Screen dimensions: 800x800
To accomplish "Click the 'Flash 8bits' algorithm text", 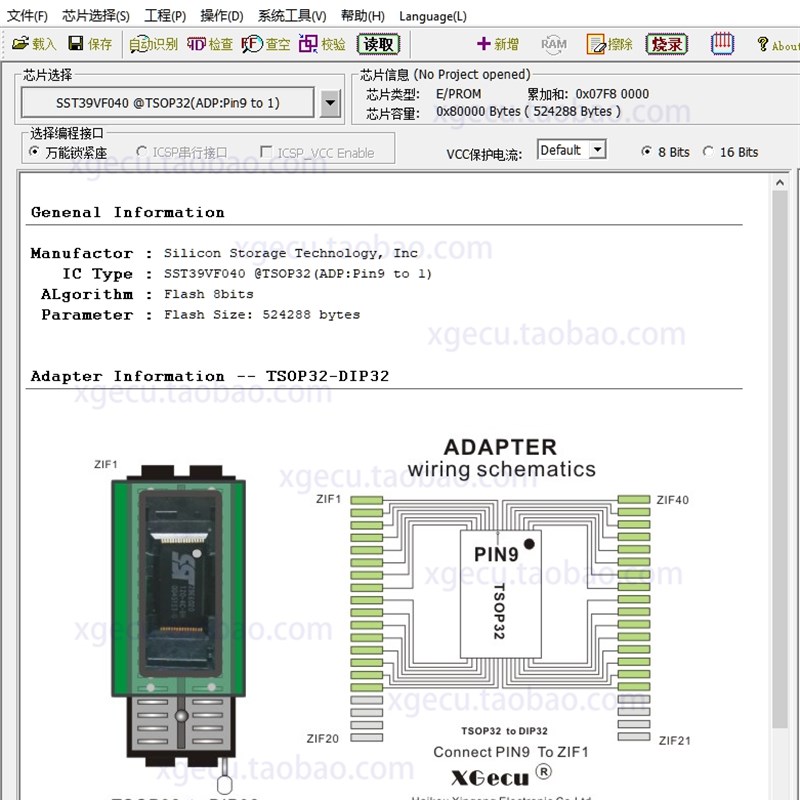I will click(208, 294).
